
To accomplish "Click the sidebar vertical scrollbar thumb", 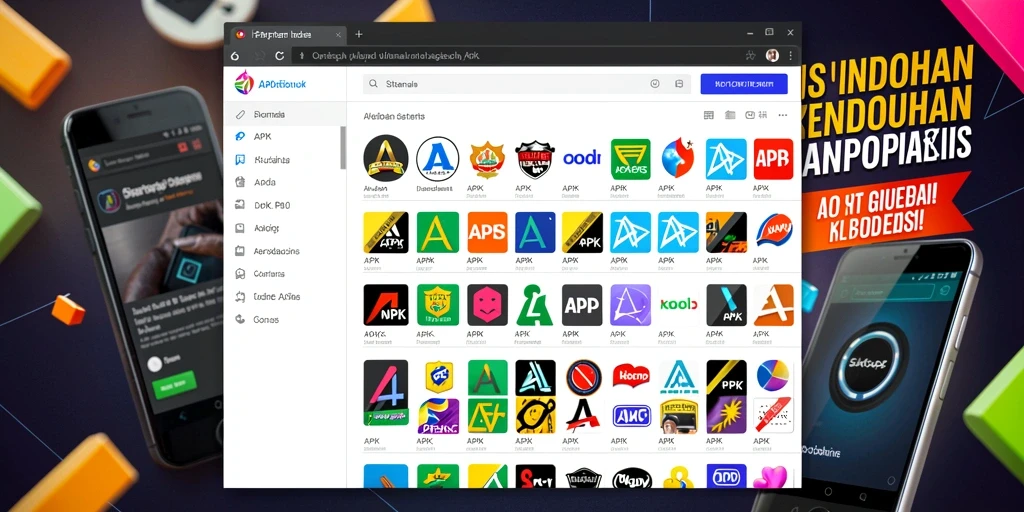I will pos(344,148).
